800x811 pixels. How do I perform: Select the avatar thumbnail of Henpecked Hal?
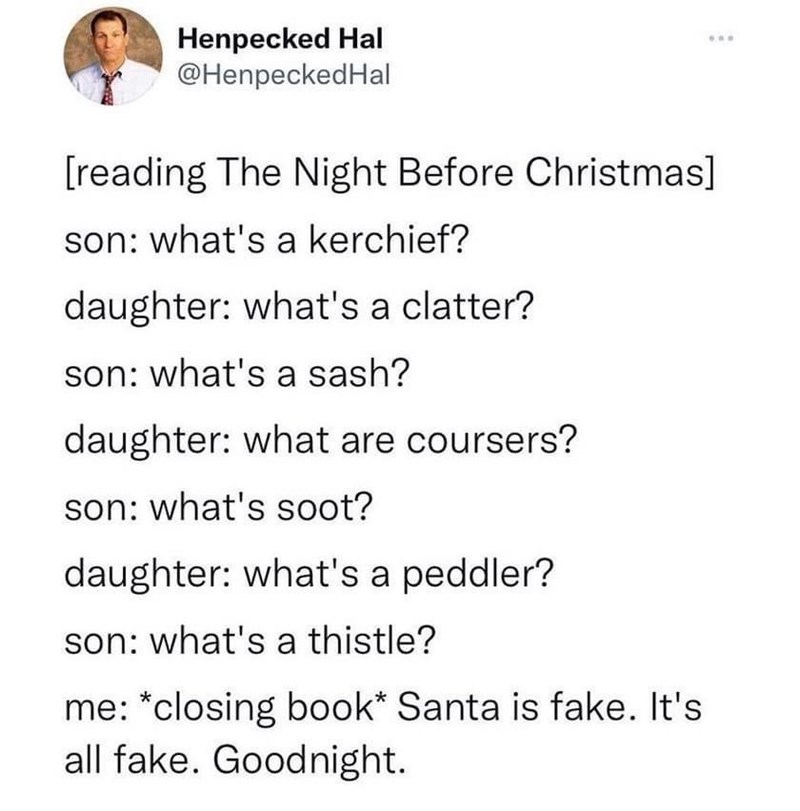tap(113, 58)
